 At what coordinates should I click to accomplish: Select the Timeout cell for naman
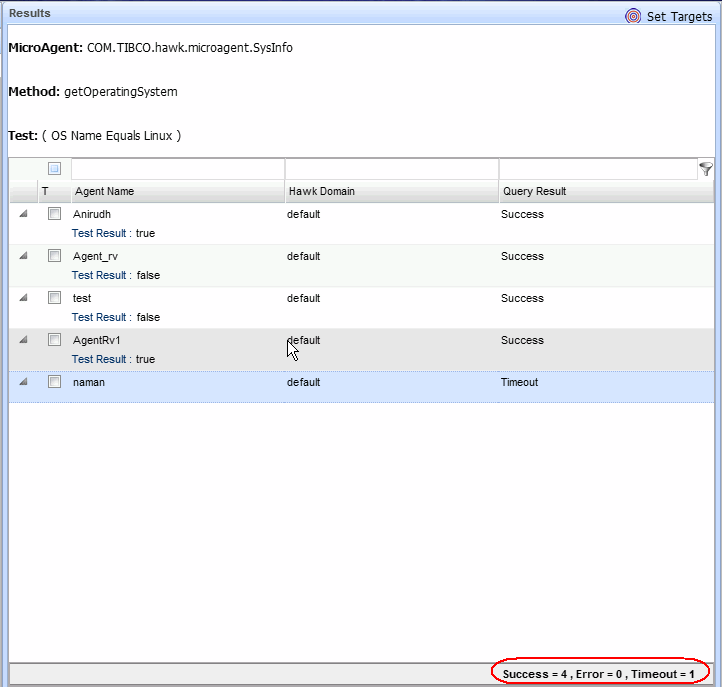(520, 382)
